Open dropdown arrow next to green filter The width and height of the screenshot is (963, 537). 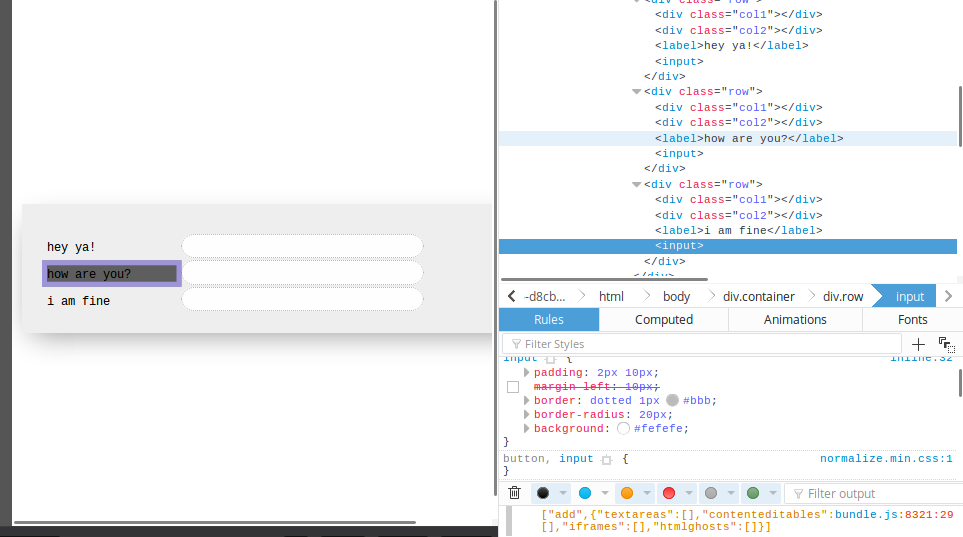pyautogui.click(x=773, y=493)
